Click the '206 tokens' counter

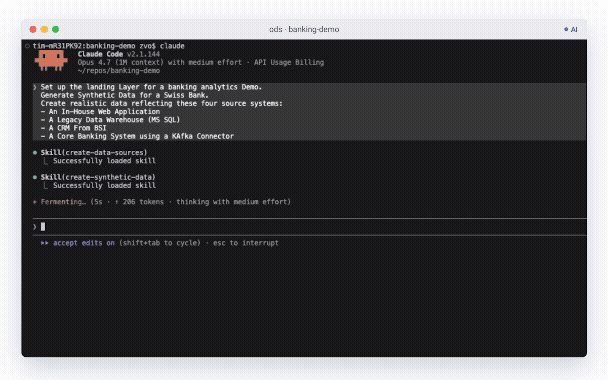[x=143, y=202]
